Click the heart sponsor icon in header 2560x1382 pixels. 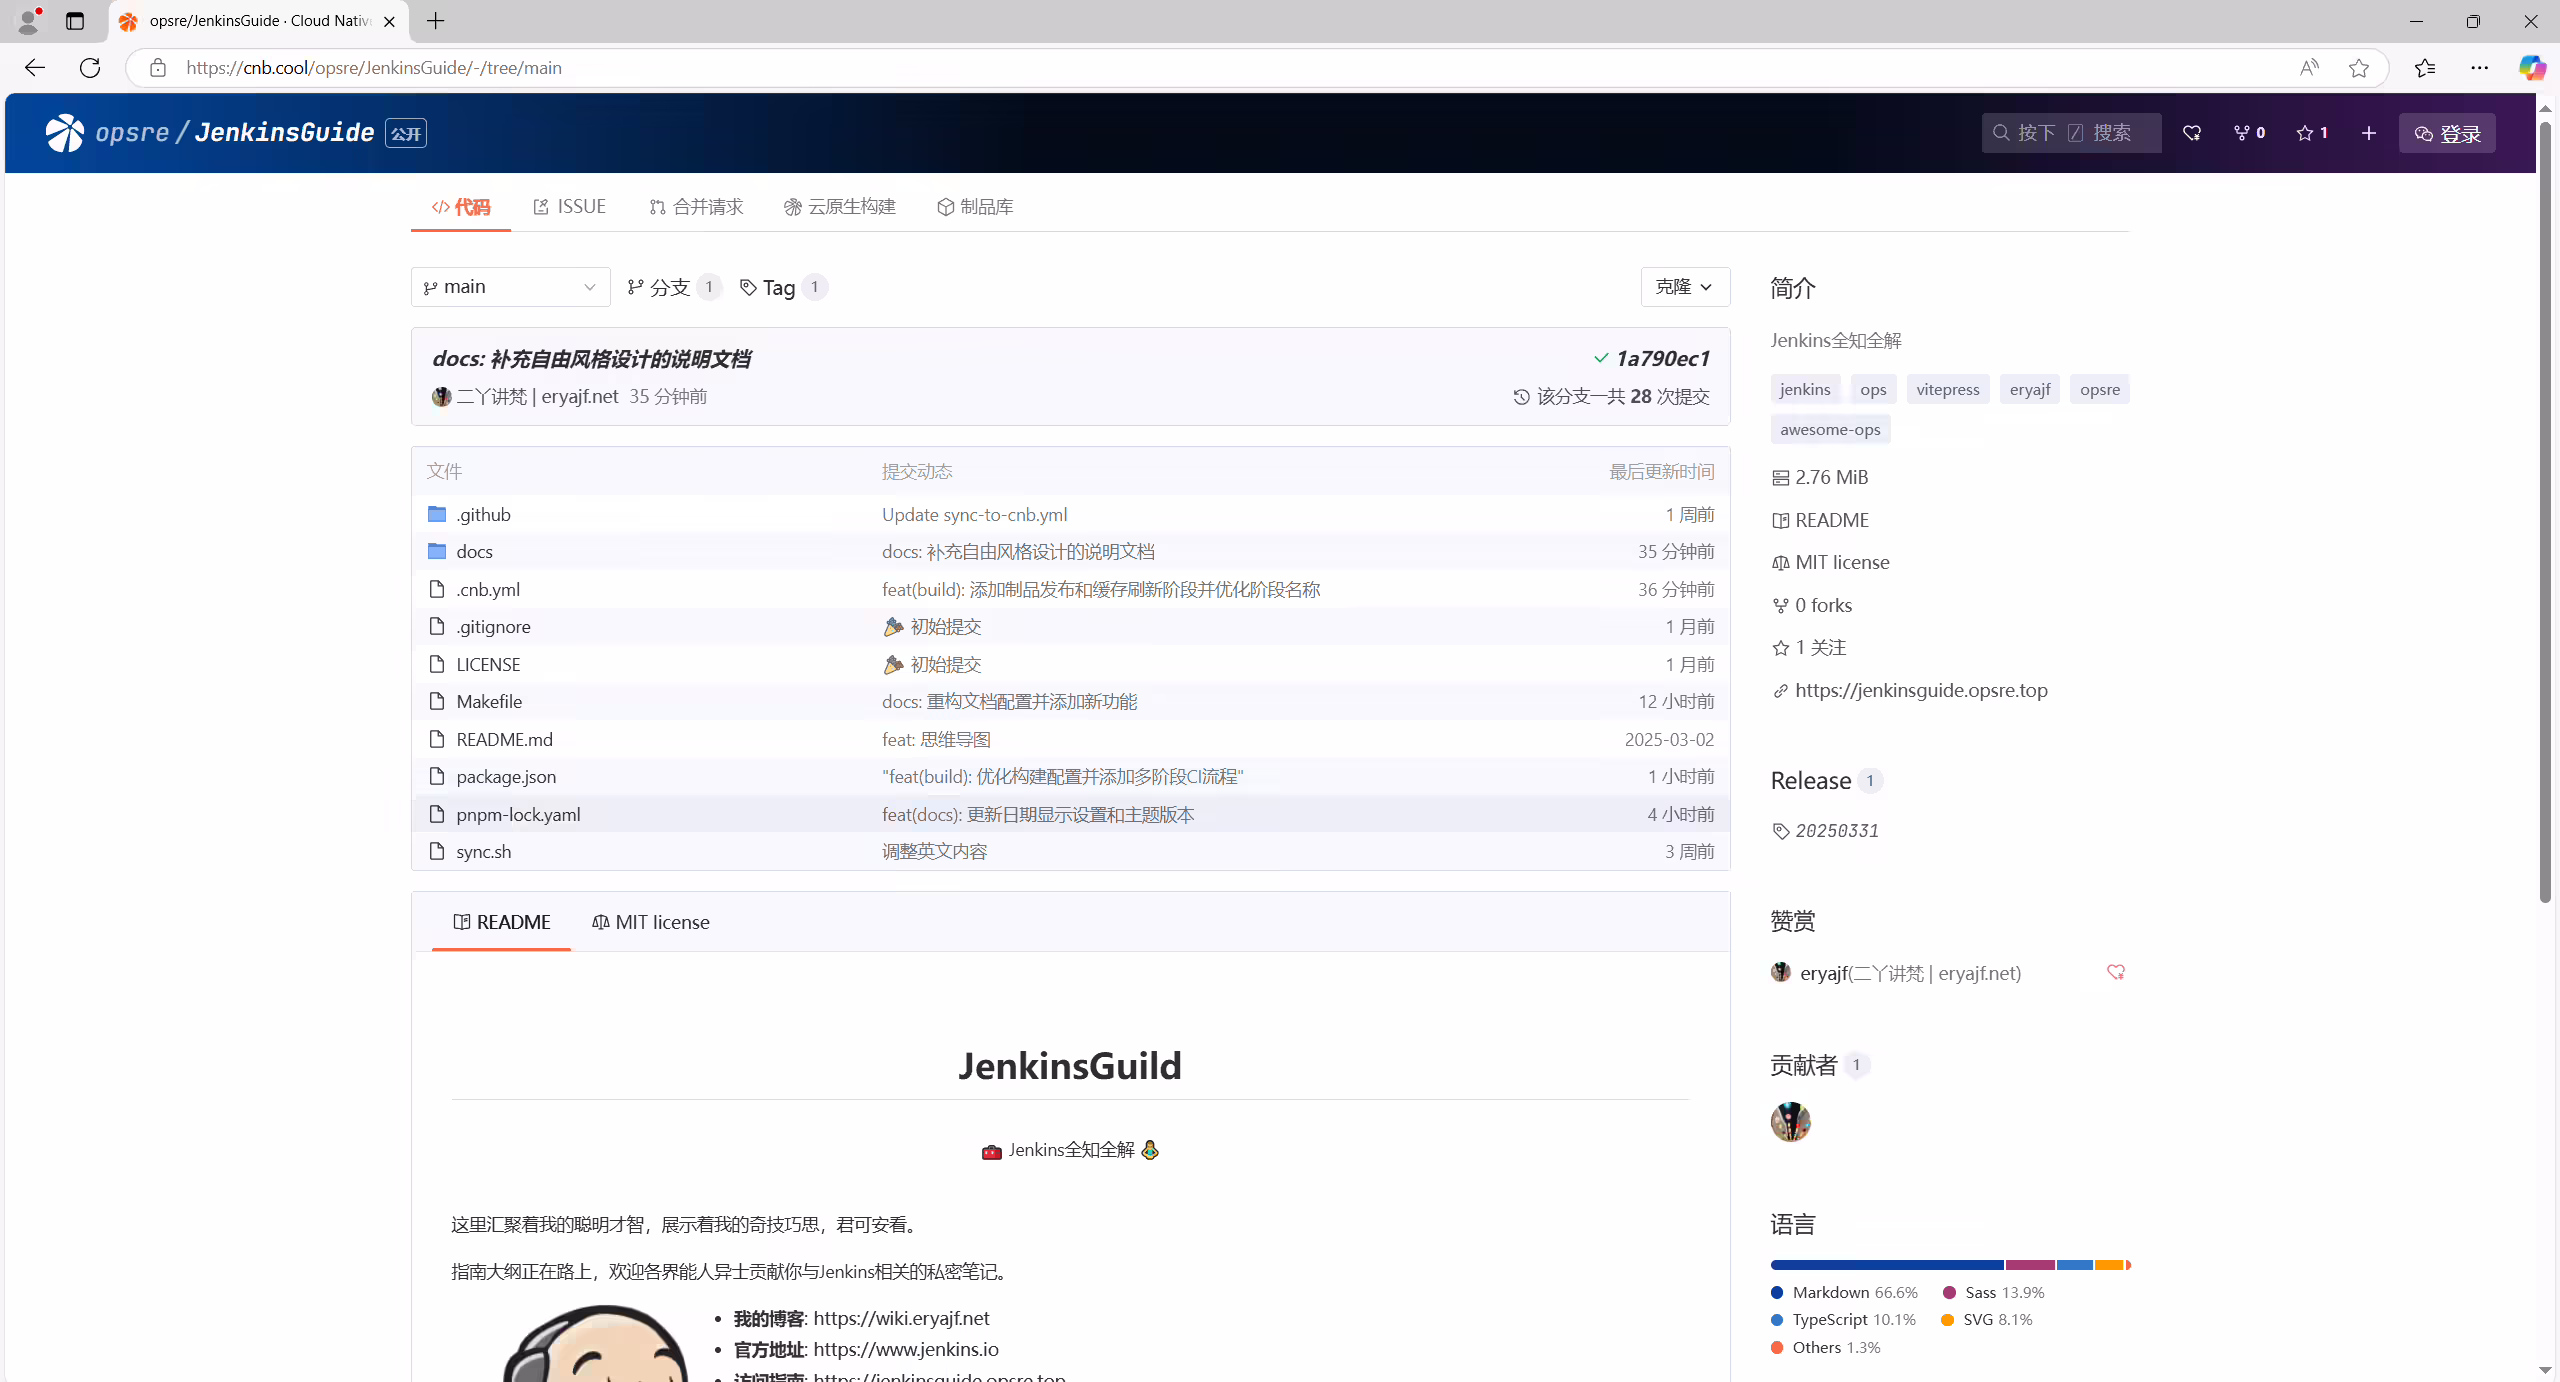pos(2192,133)
